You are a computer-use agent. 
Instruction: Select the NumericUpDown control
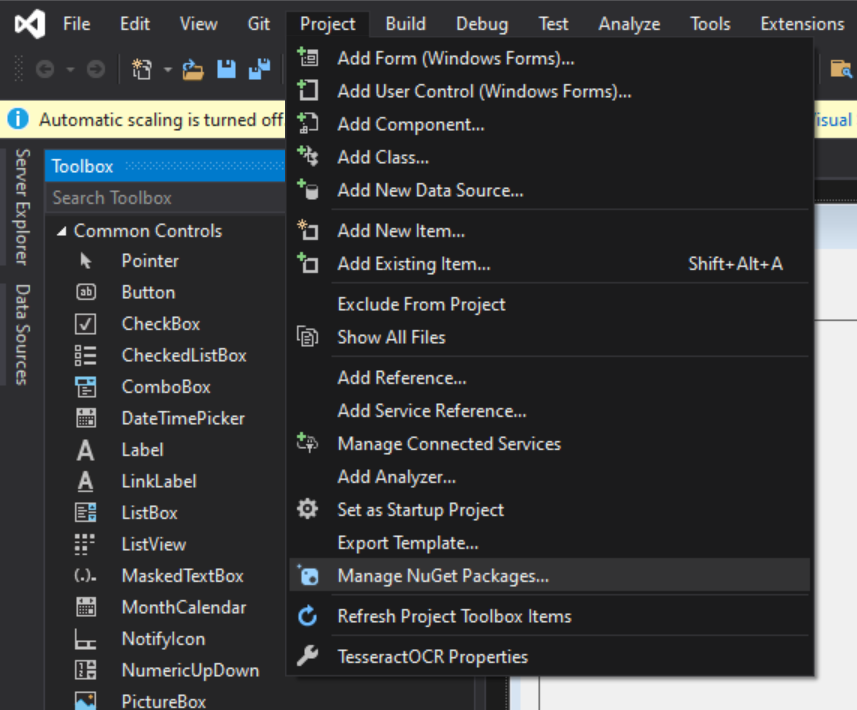(x=165, y=670)
